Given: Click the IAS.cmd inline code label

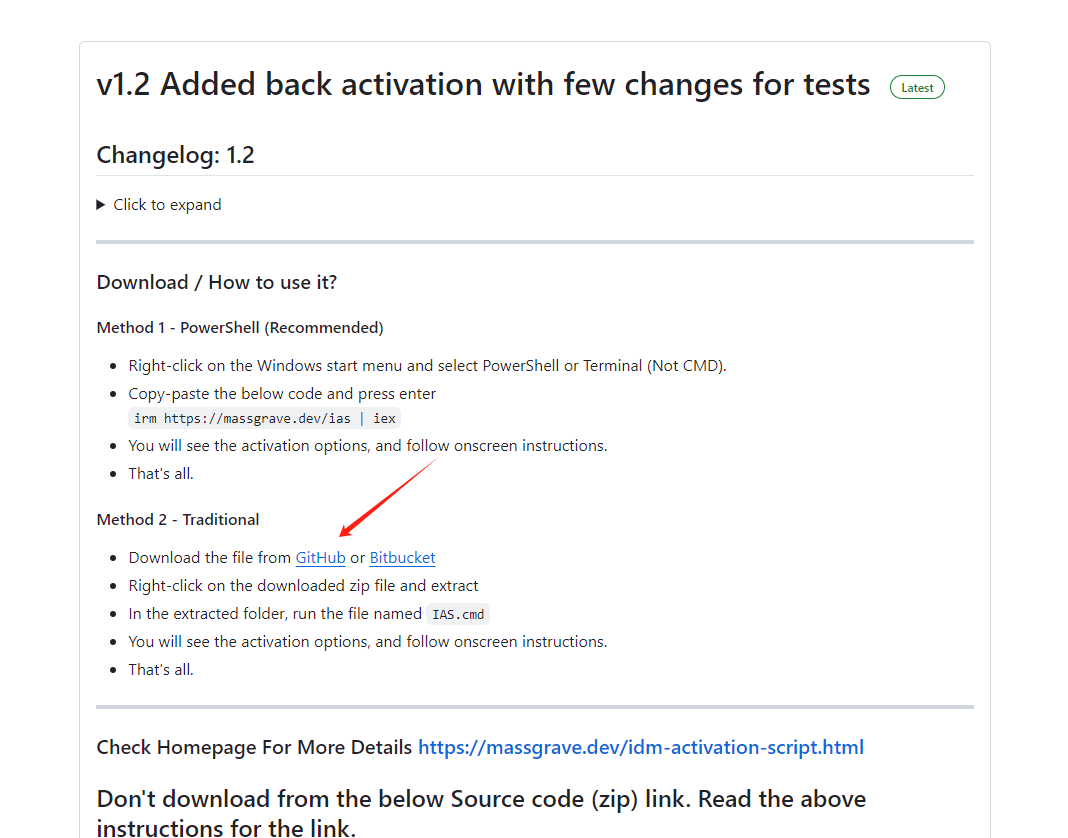Looking at the screenshot, I should coord(458,615).
